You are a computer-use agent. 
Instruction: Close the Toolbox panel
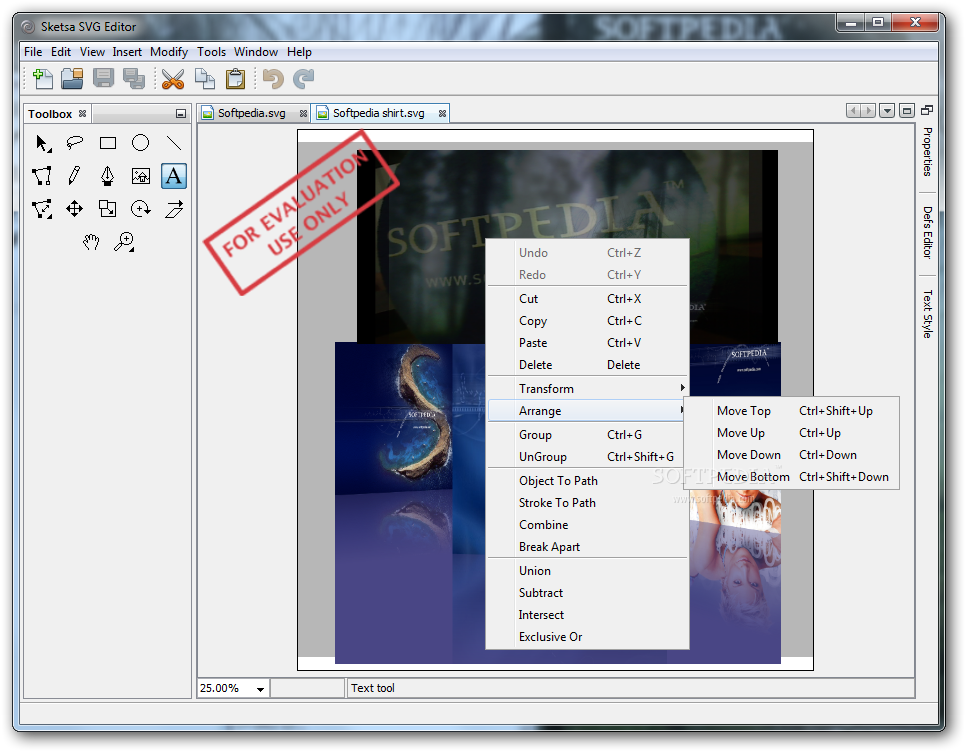click(83, 114)
